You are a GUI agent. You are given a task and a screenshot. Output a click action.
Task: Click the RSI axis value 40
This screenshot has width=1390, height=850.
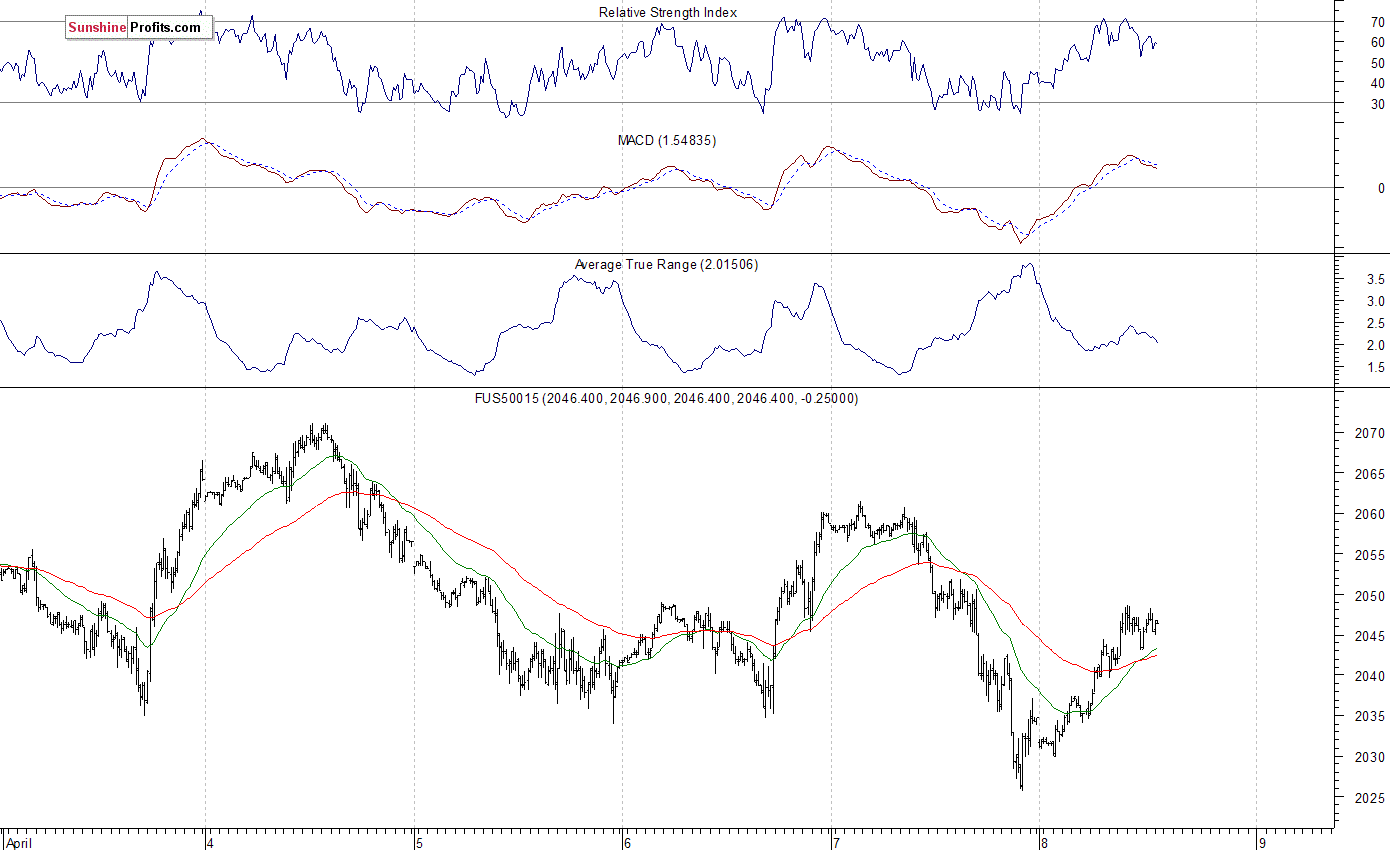[1378, 83]
